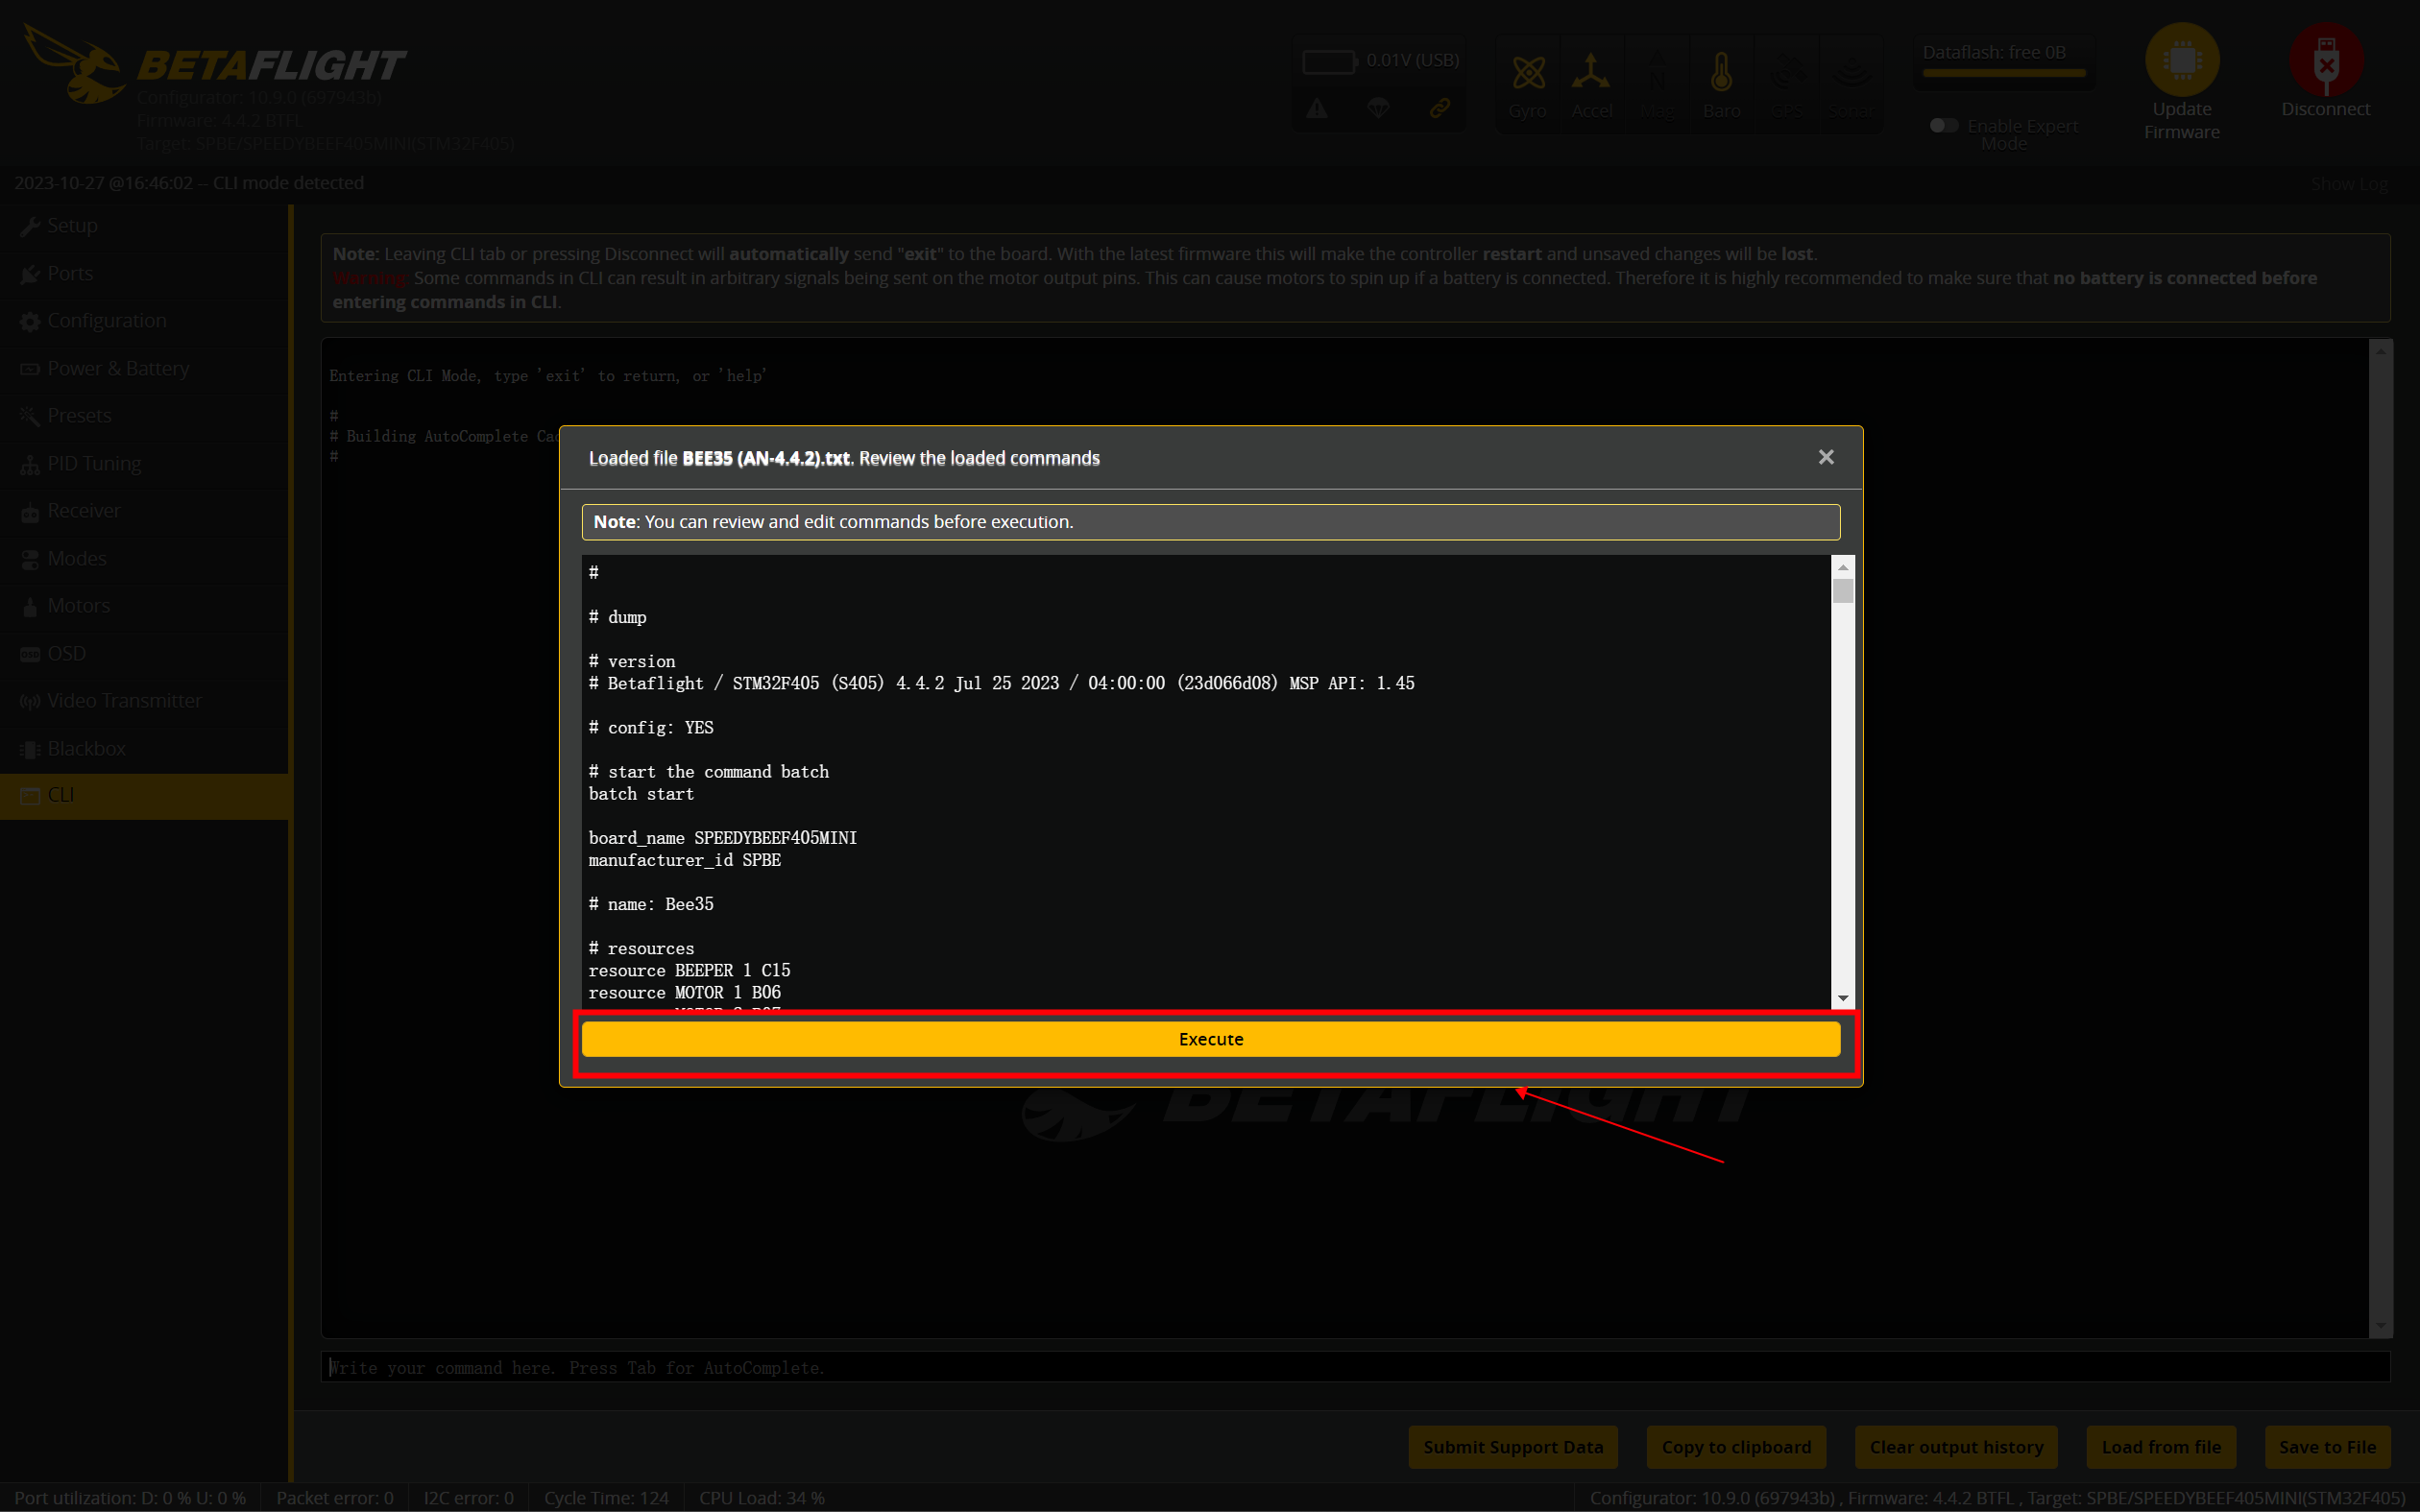
Task: Click 'manufacturer_id SPBE' line
Action: (684, 860)
